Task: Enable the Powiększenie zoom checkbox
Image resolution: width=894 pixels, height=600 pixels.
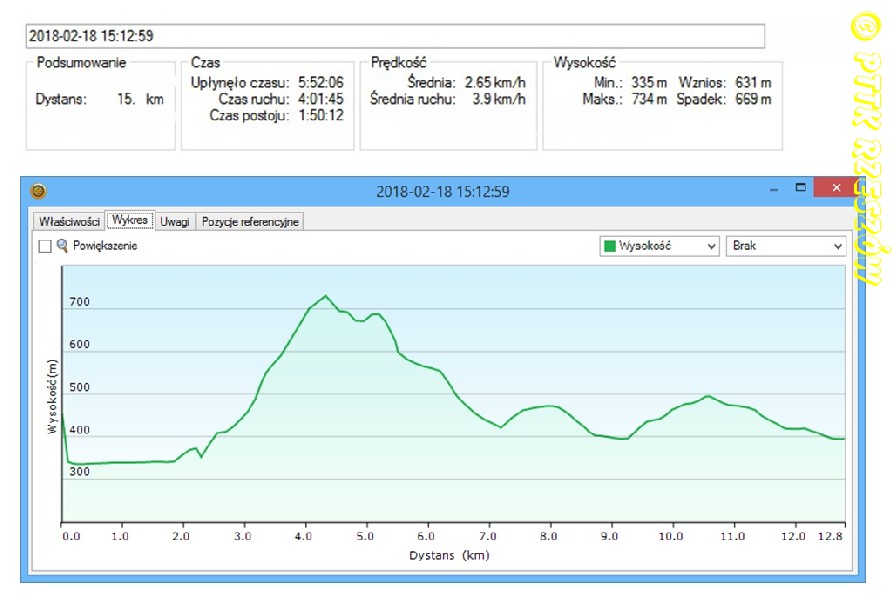Action: (x=44, y=246)
